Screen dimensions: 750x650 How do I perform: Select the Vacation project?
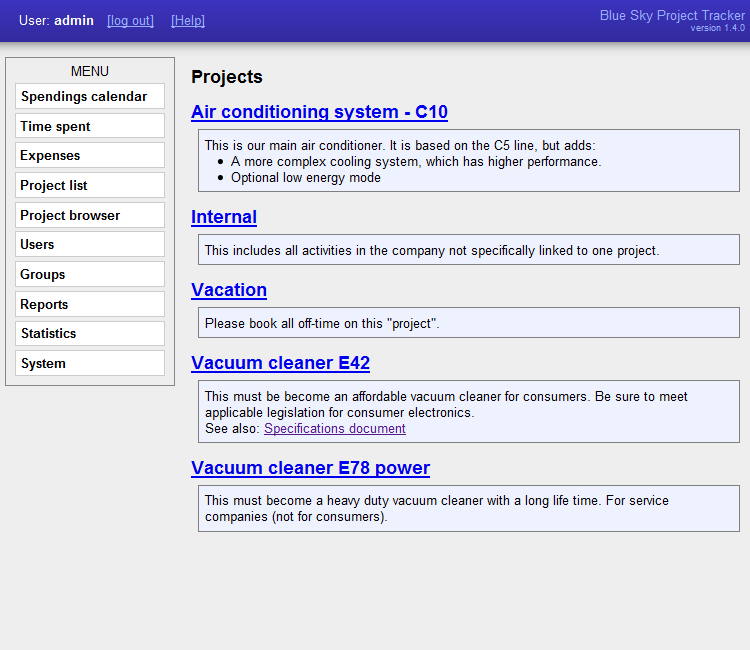[229, 290]
